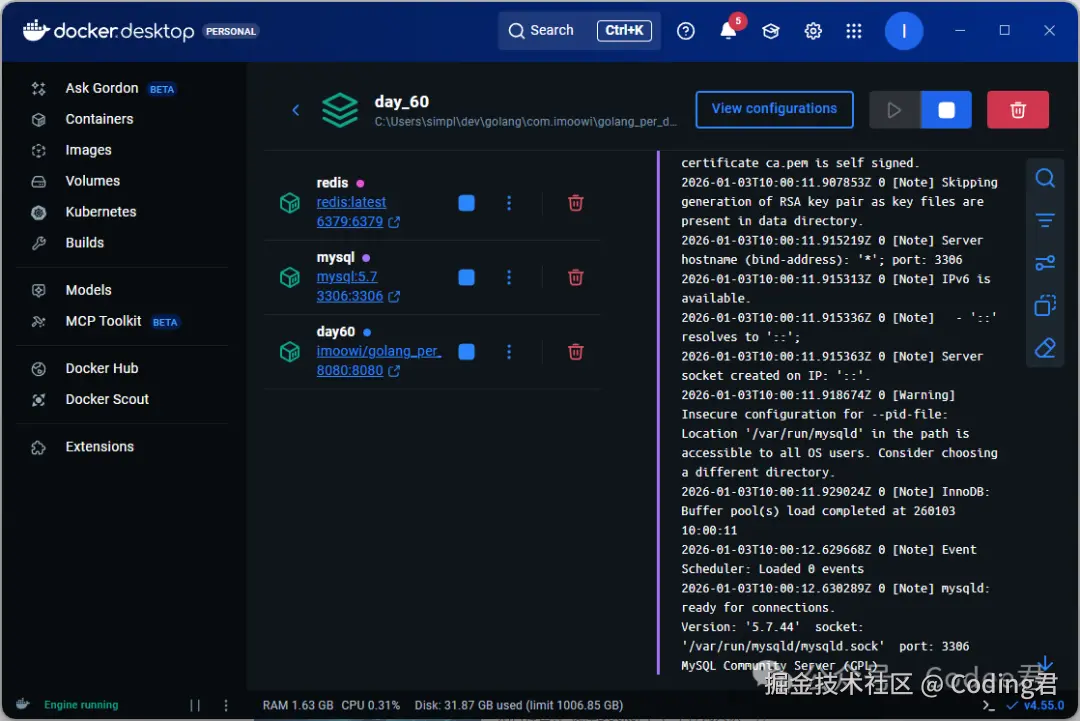The width and height of the screenshot is (1080, 721).
Task: Pause Docker engine in status bar
Action: tap(195, 705)
